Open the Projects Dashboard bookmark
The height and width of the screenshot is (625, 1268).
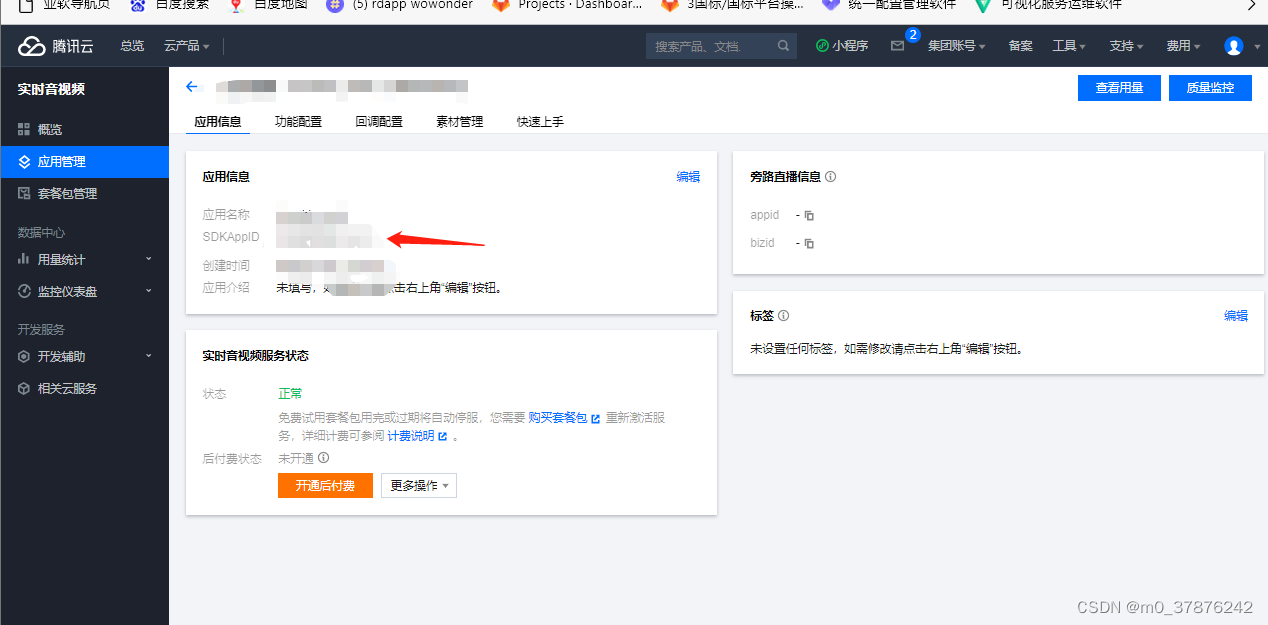pos(568,5)
